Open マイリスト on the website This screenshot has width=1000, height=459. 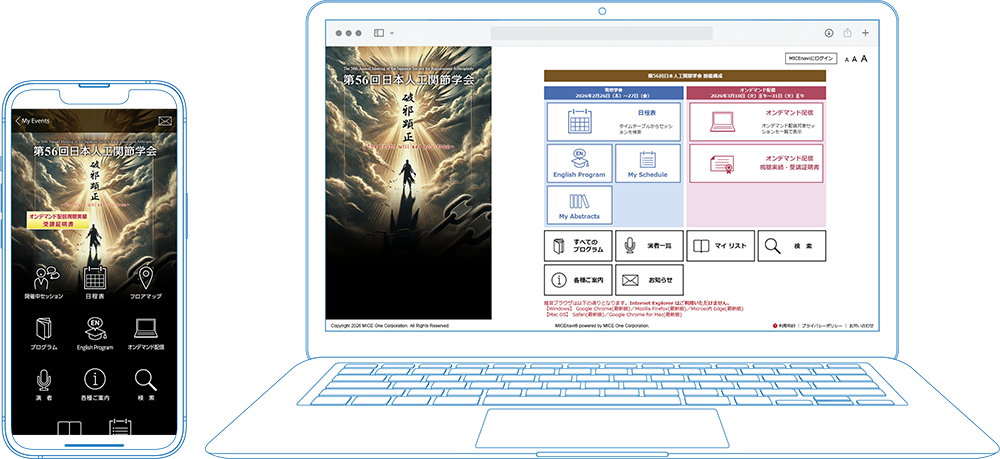719,245
